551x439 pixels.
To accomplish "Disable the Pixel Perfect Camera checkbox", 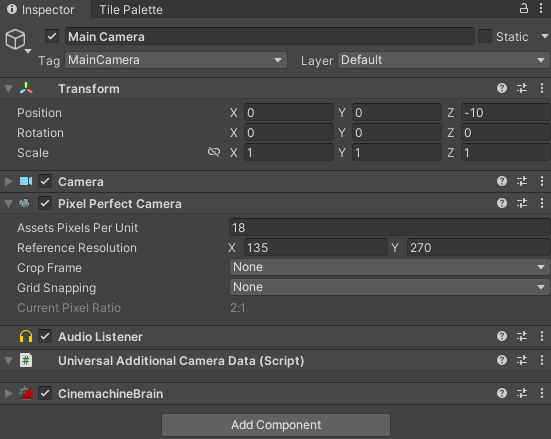I will coord(45,203).
